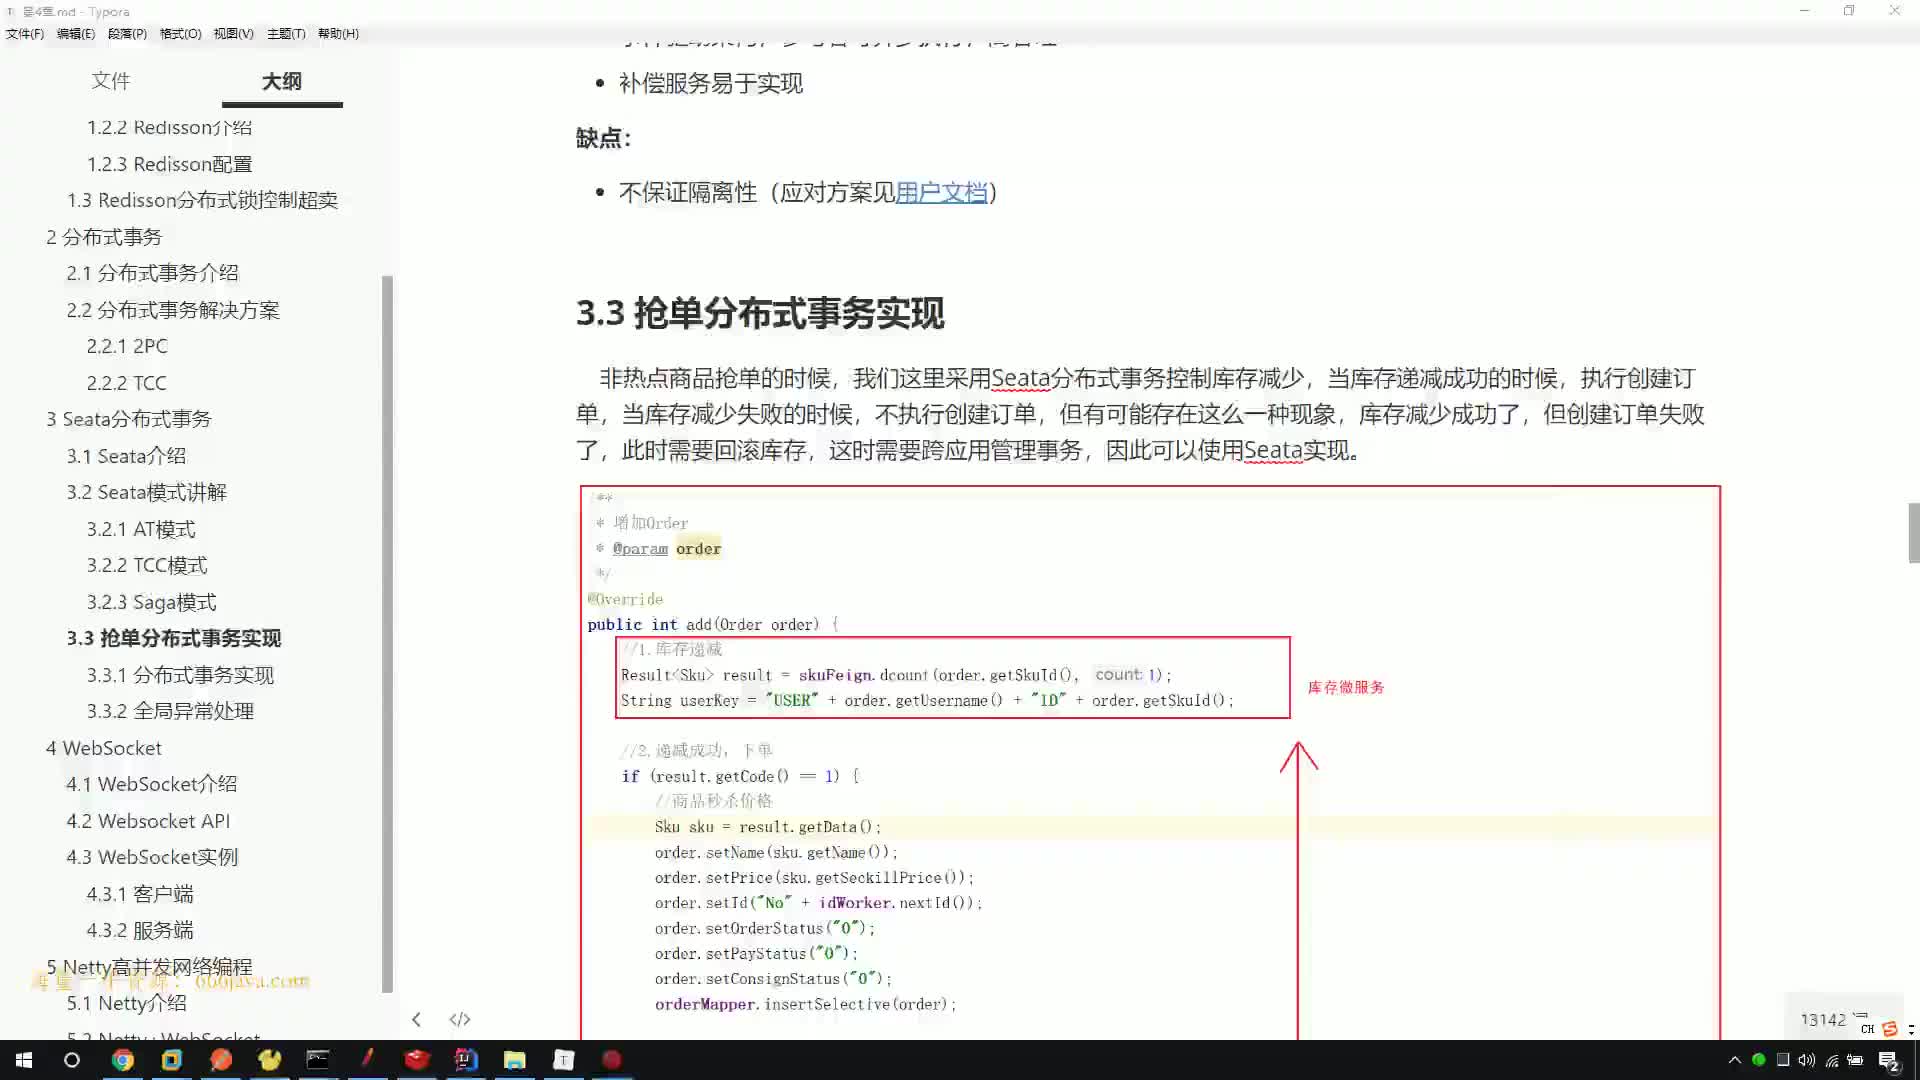Select outline entry 2.2.1 2PC

(127, 346)
